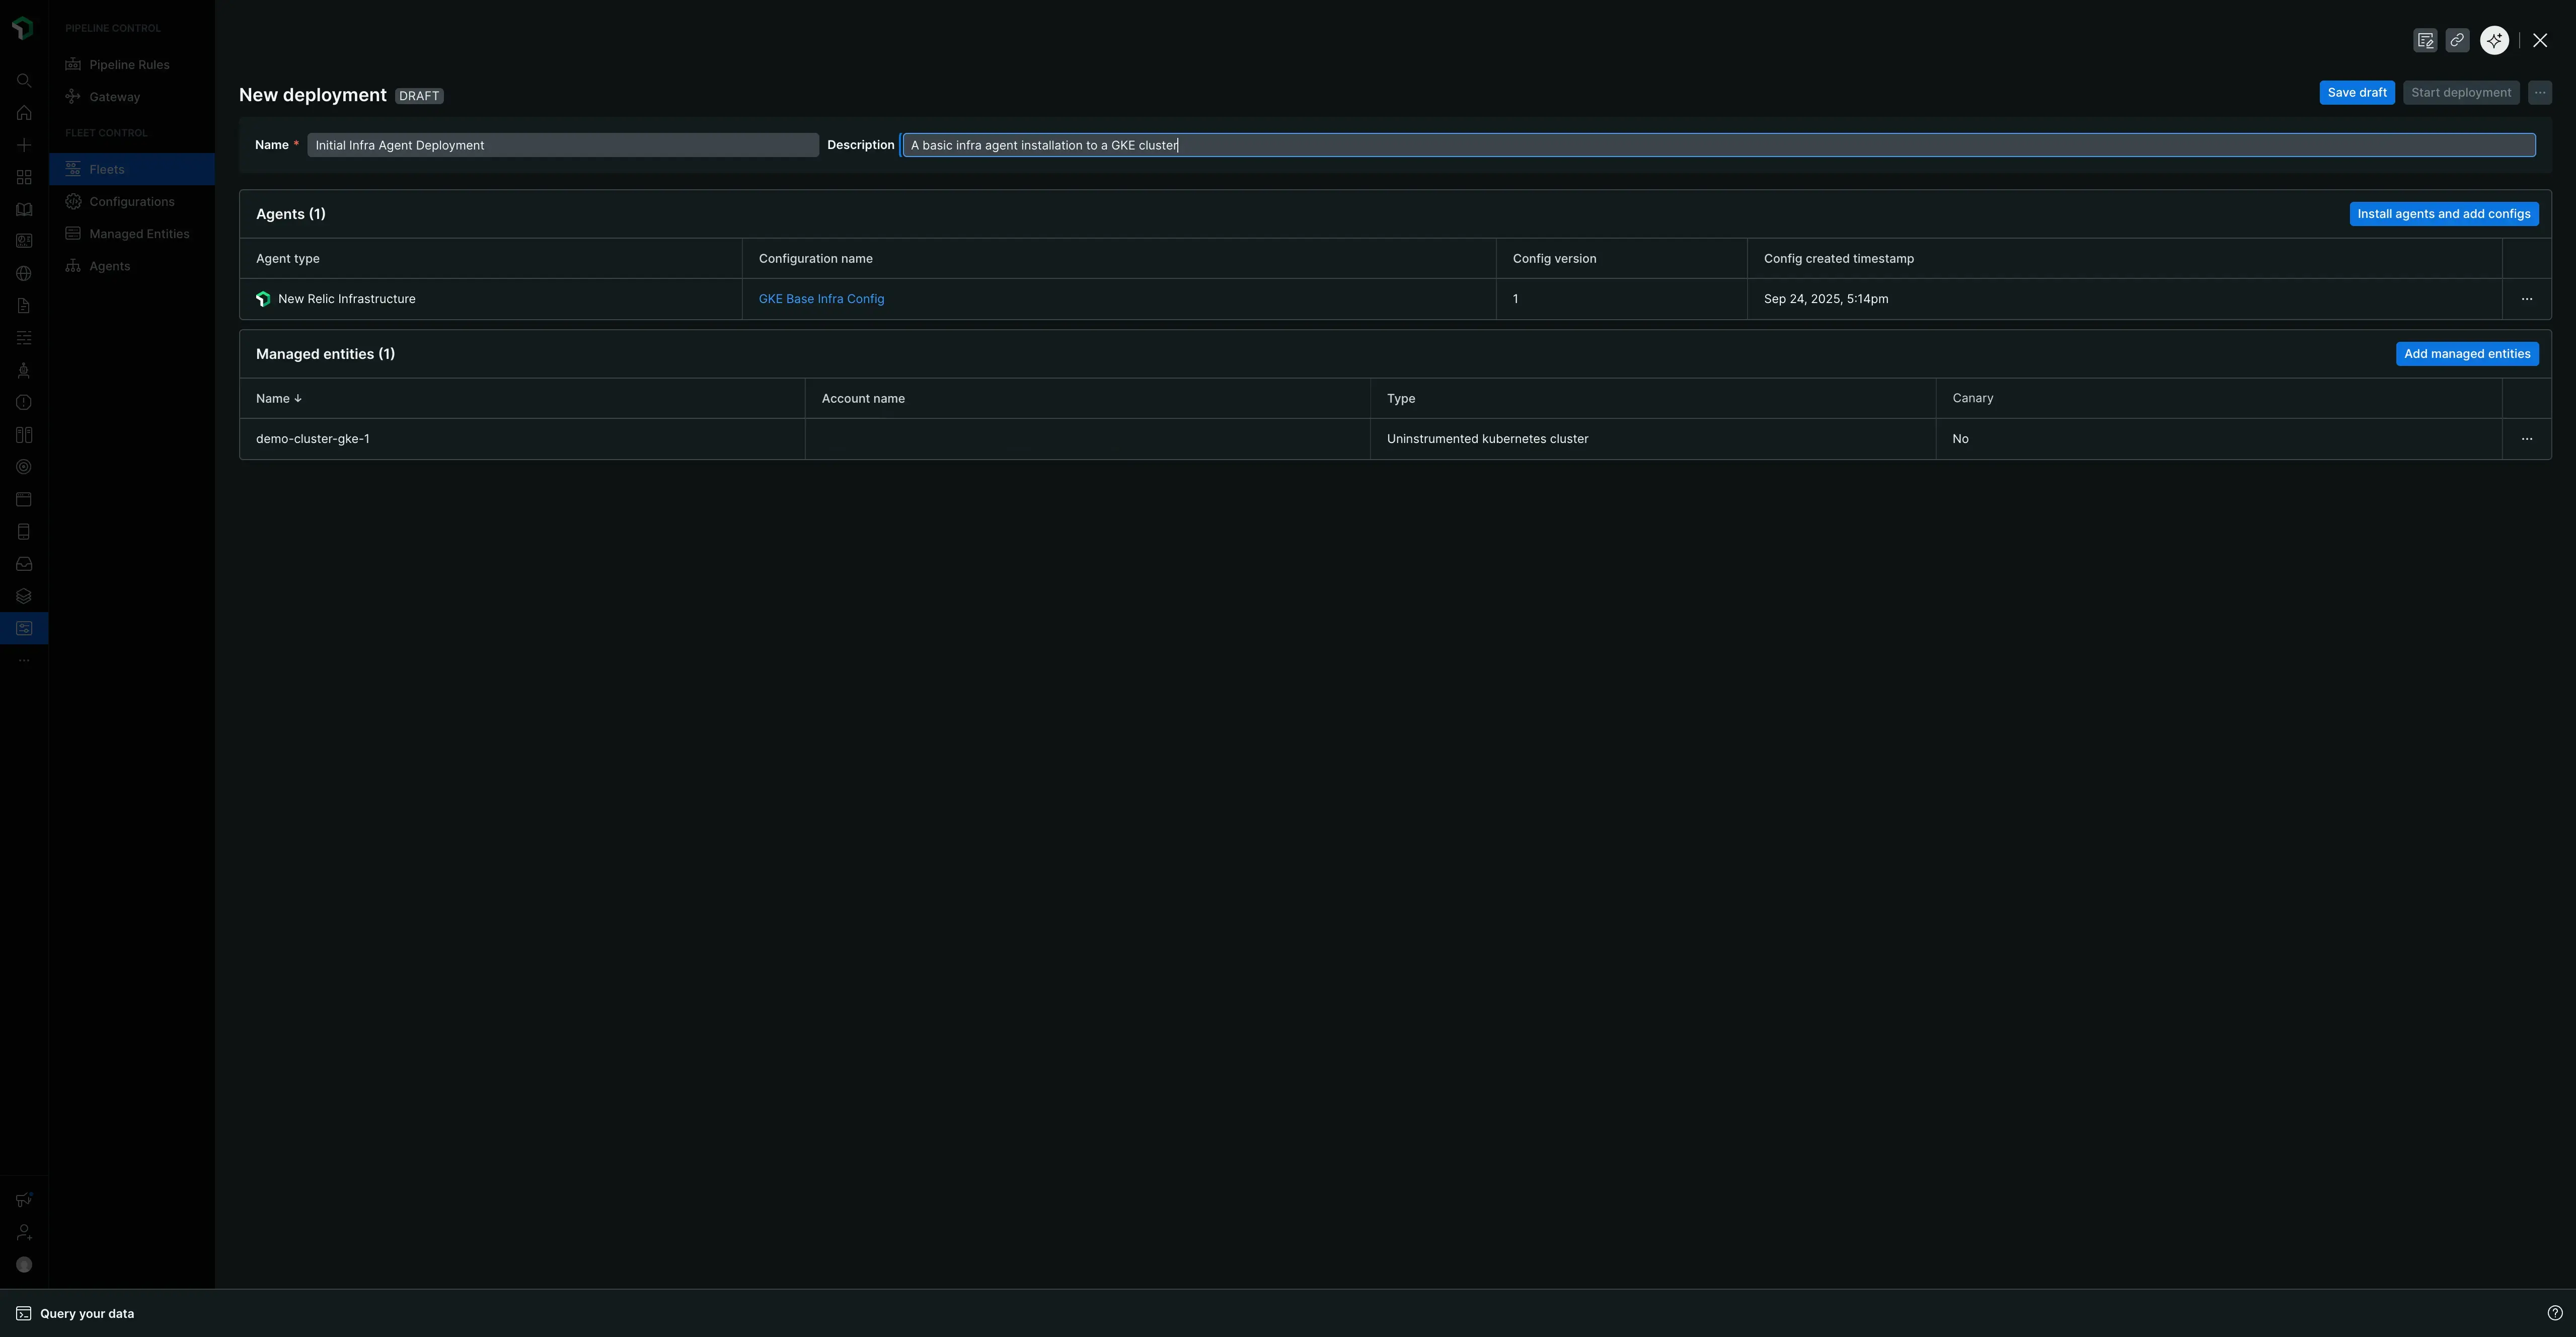Open the search from the sidebar

[x=24, y=81]
